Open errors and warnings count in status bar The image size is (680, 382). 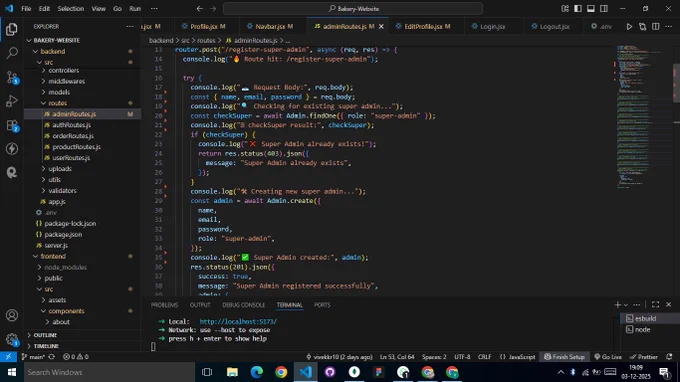click(76, 357)
